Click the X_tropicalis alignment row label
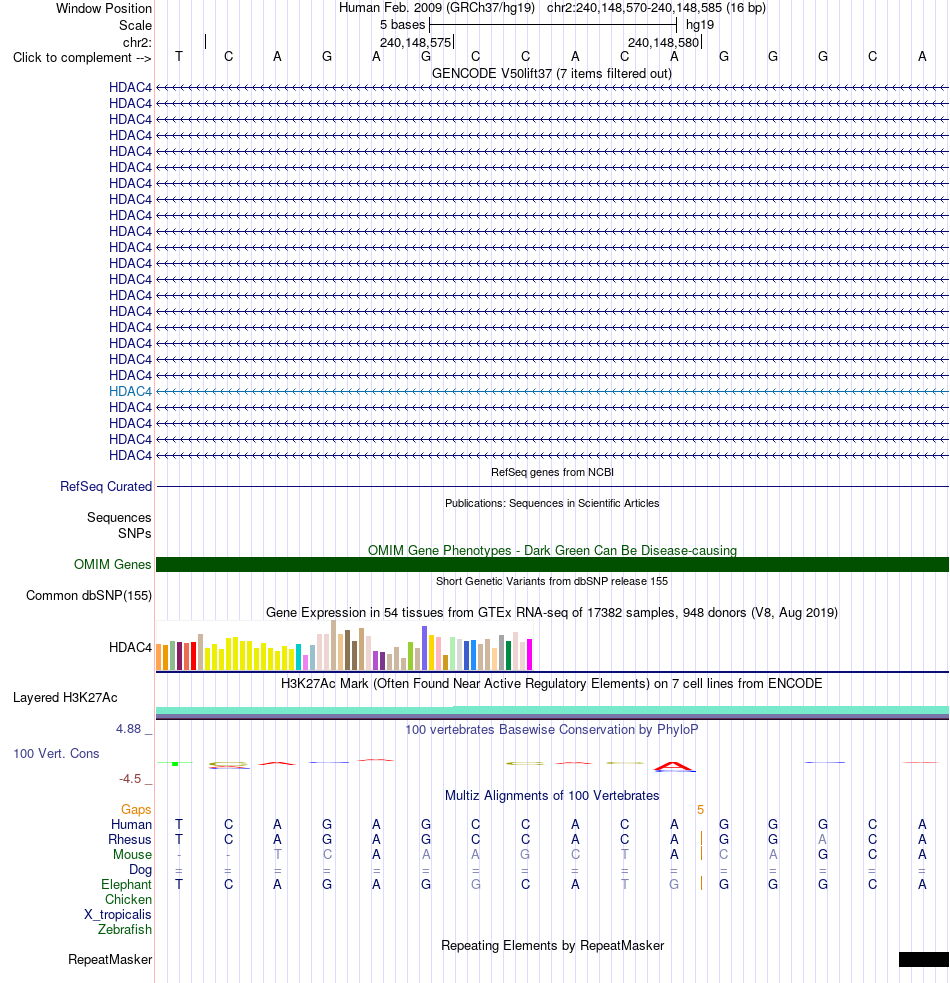Viewport: 950px width, 983px height. point(118,915)
